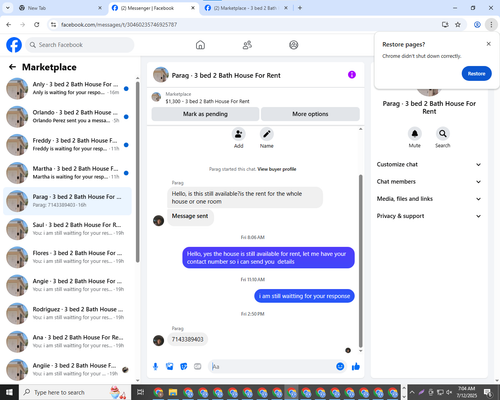Dismiss the Restore pages popup
This screenshot has height=400, width=500.
pos(488,44)
